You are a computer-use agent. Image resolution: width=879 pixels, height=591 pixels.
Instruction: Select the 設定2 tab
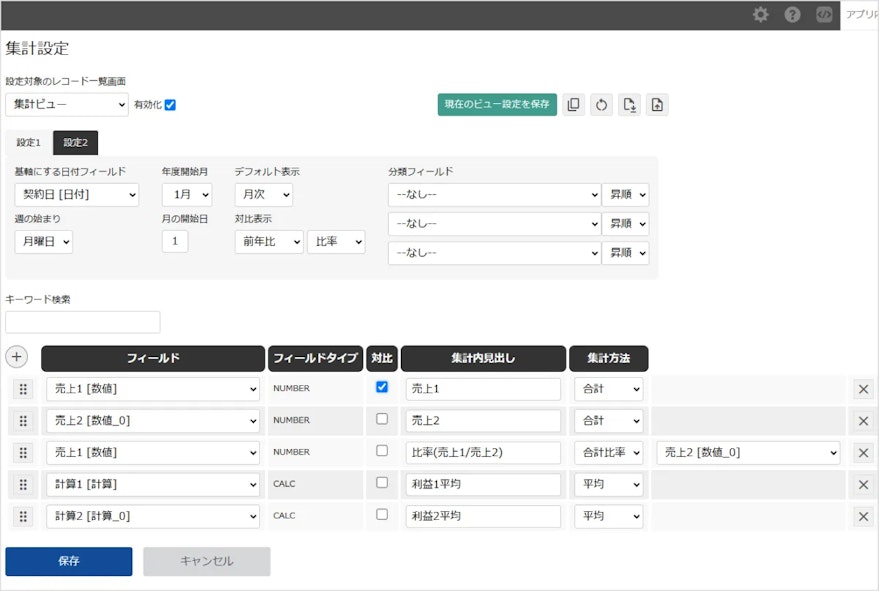coord(77,142)
